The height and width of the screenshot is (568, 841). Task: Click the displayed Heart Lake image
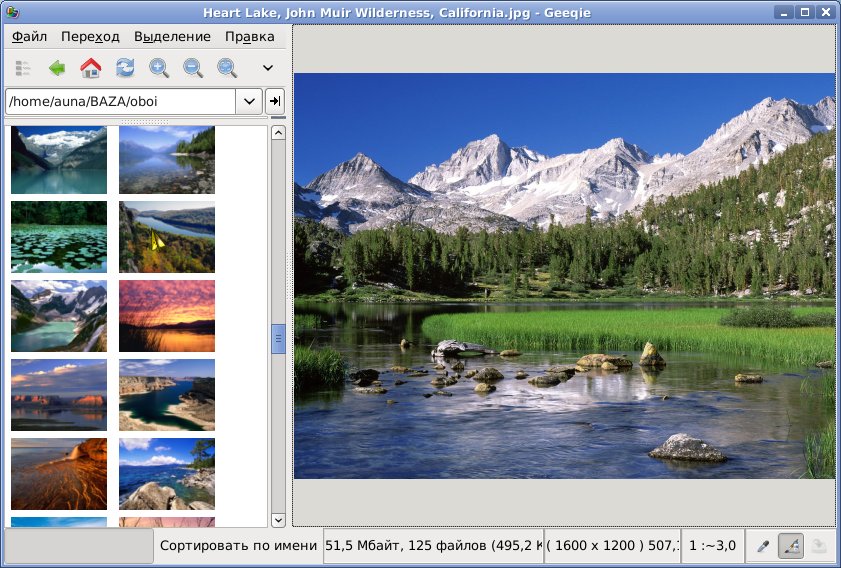pos(564,276)
